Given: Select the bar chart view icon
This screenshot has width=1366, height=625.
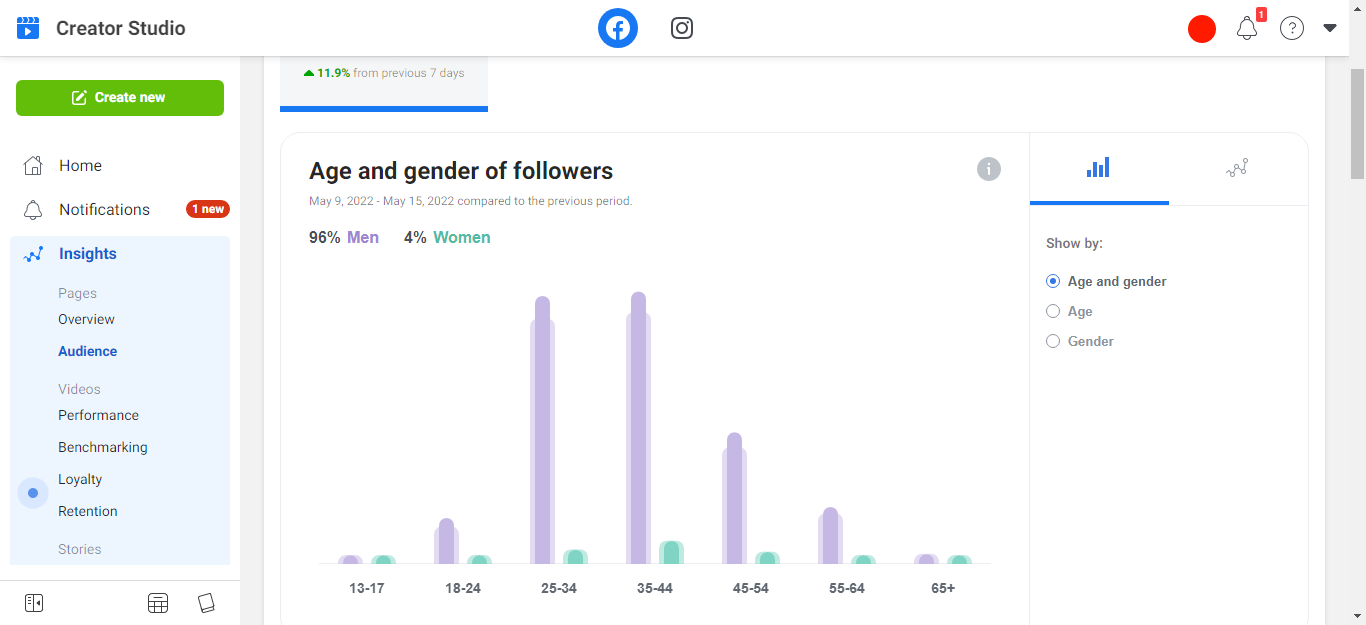Looking at the screenshot, I should pyautogui.click(x=1098, y=168).
